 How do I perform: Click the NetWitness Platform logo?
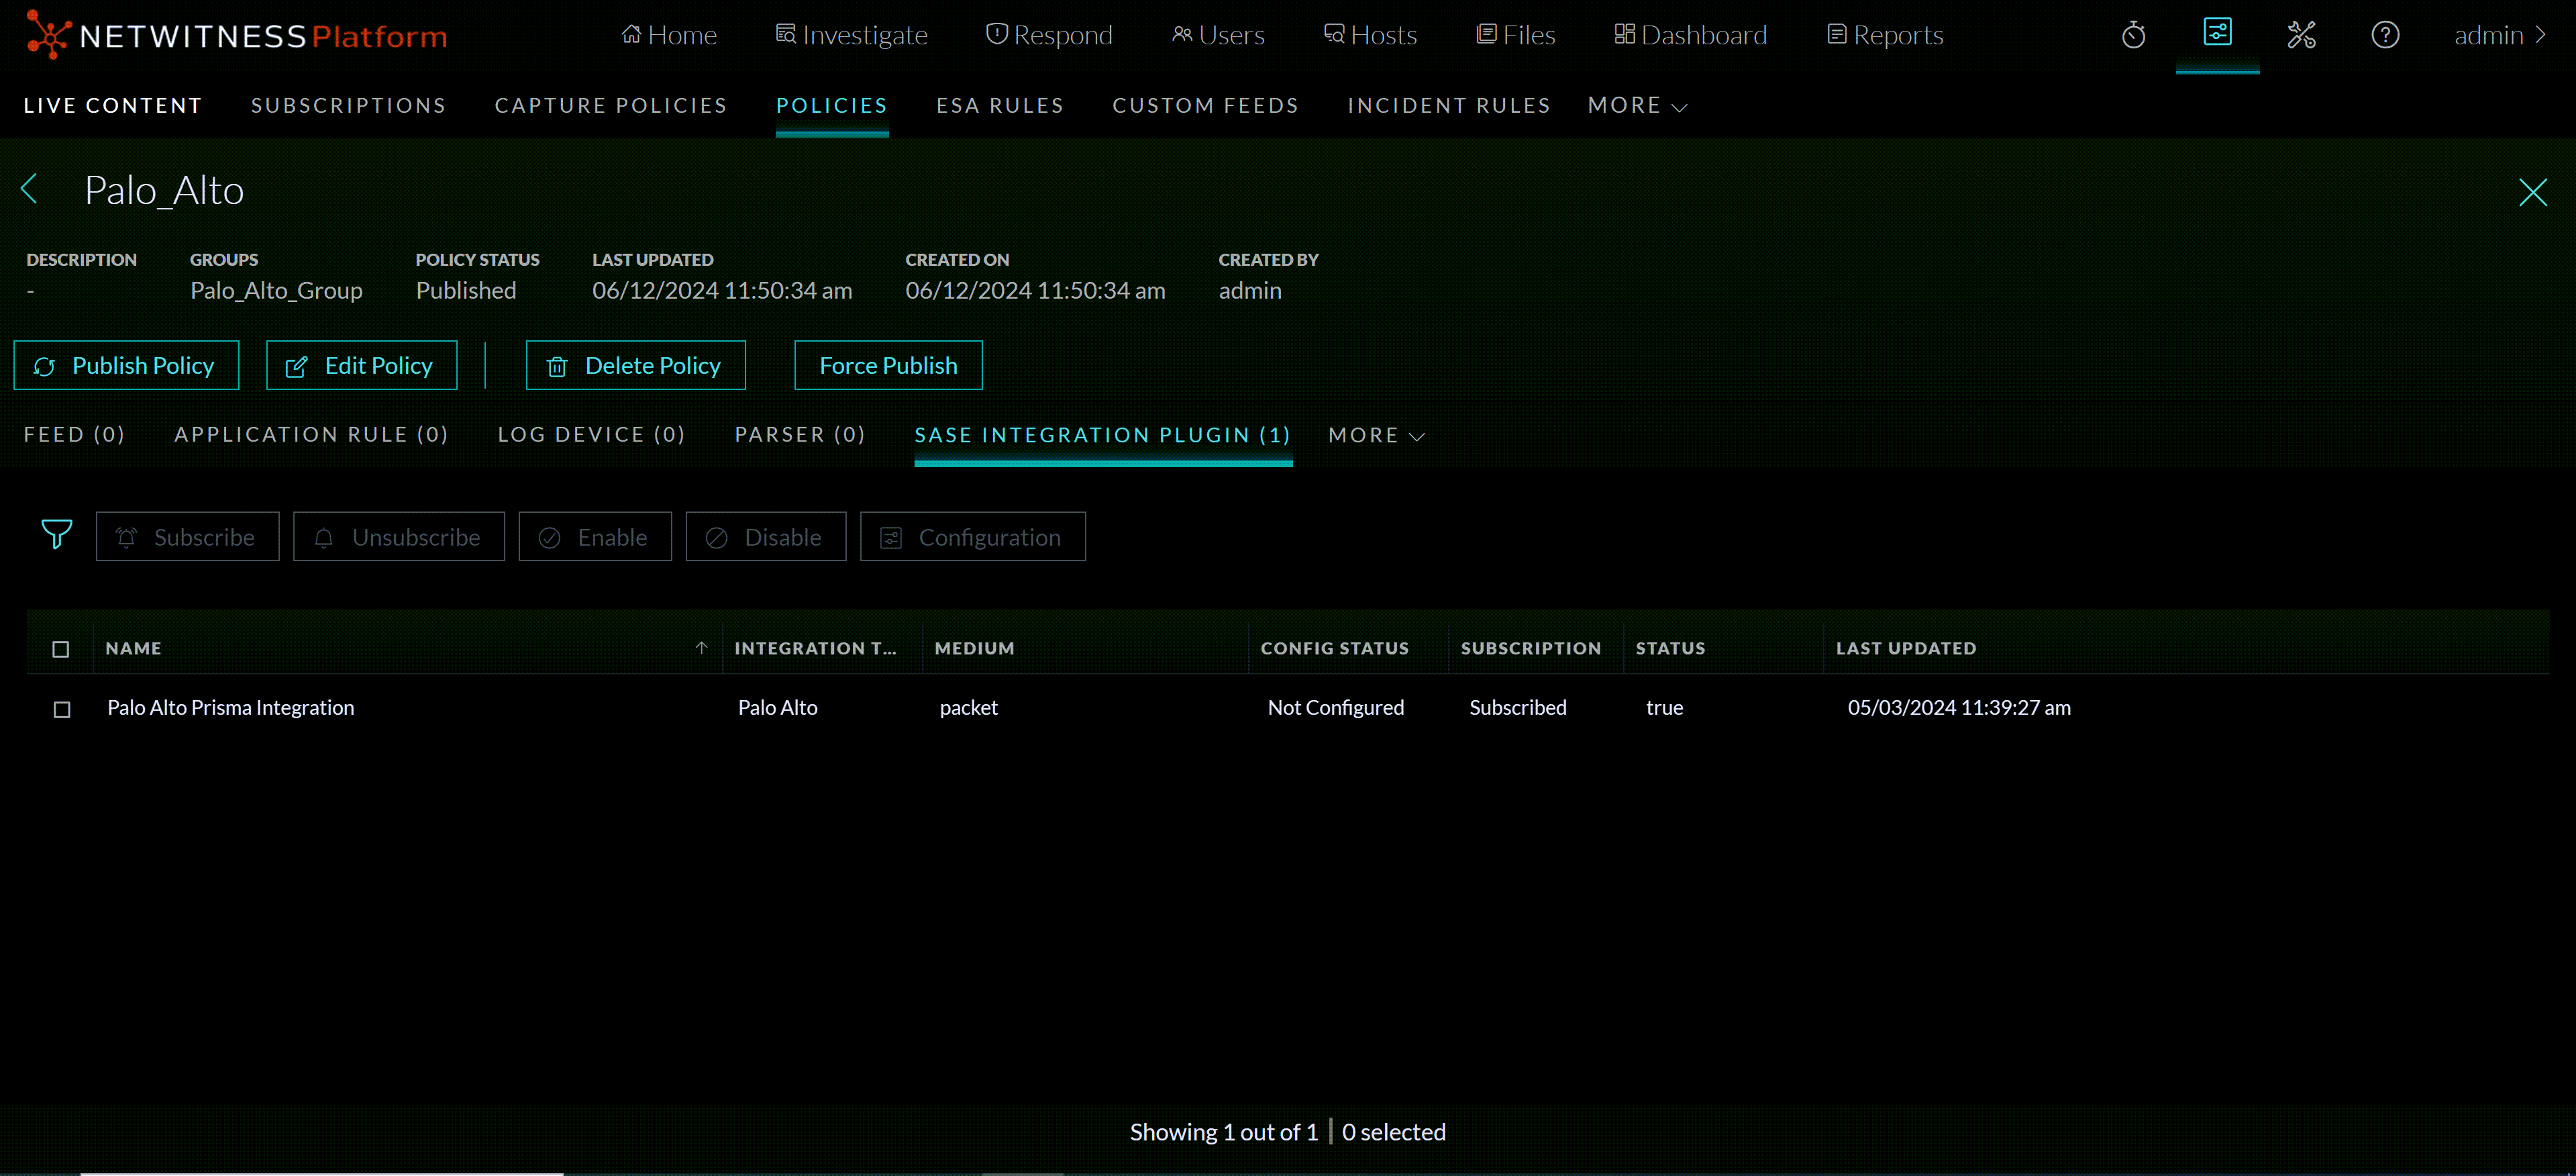coord(236,35)
